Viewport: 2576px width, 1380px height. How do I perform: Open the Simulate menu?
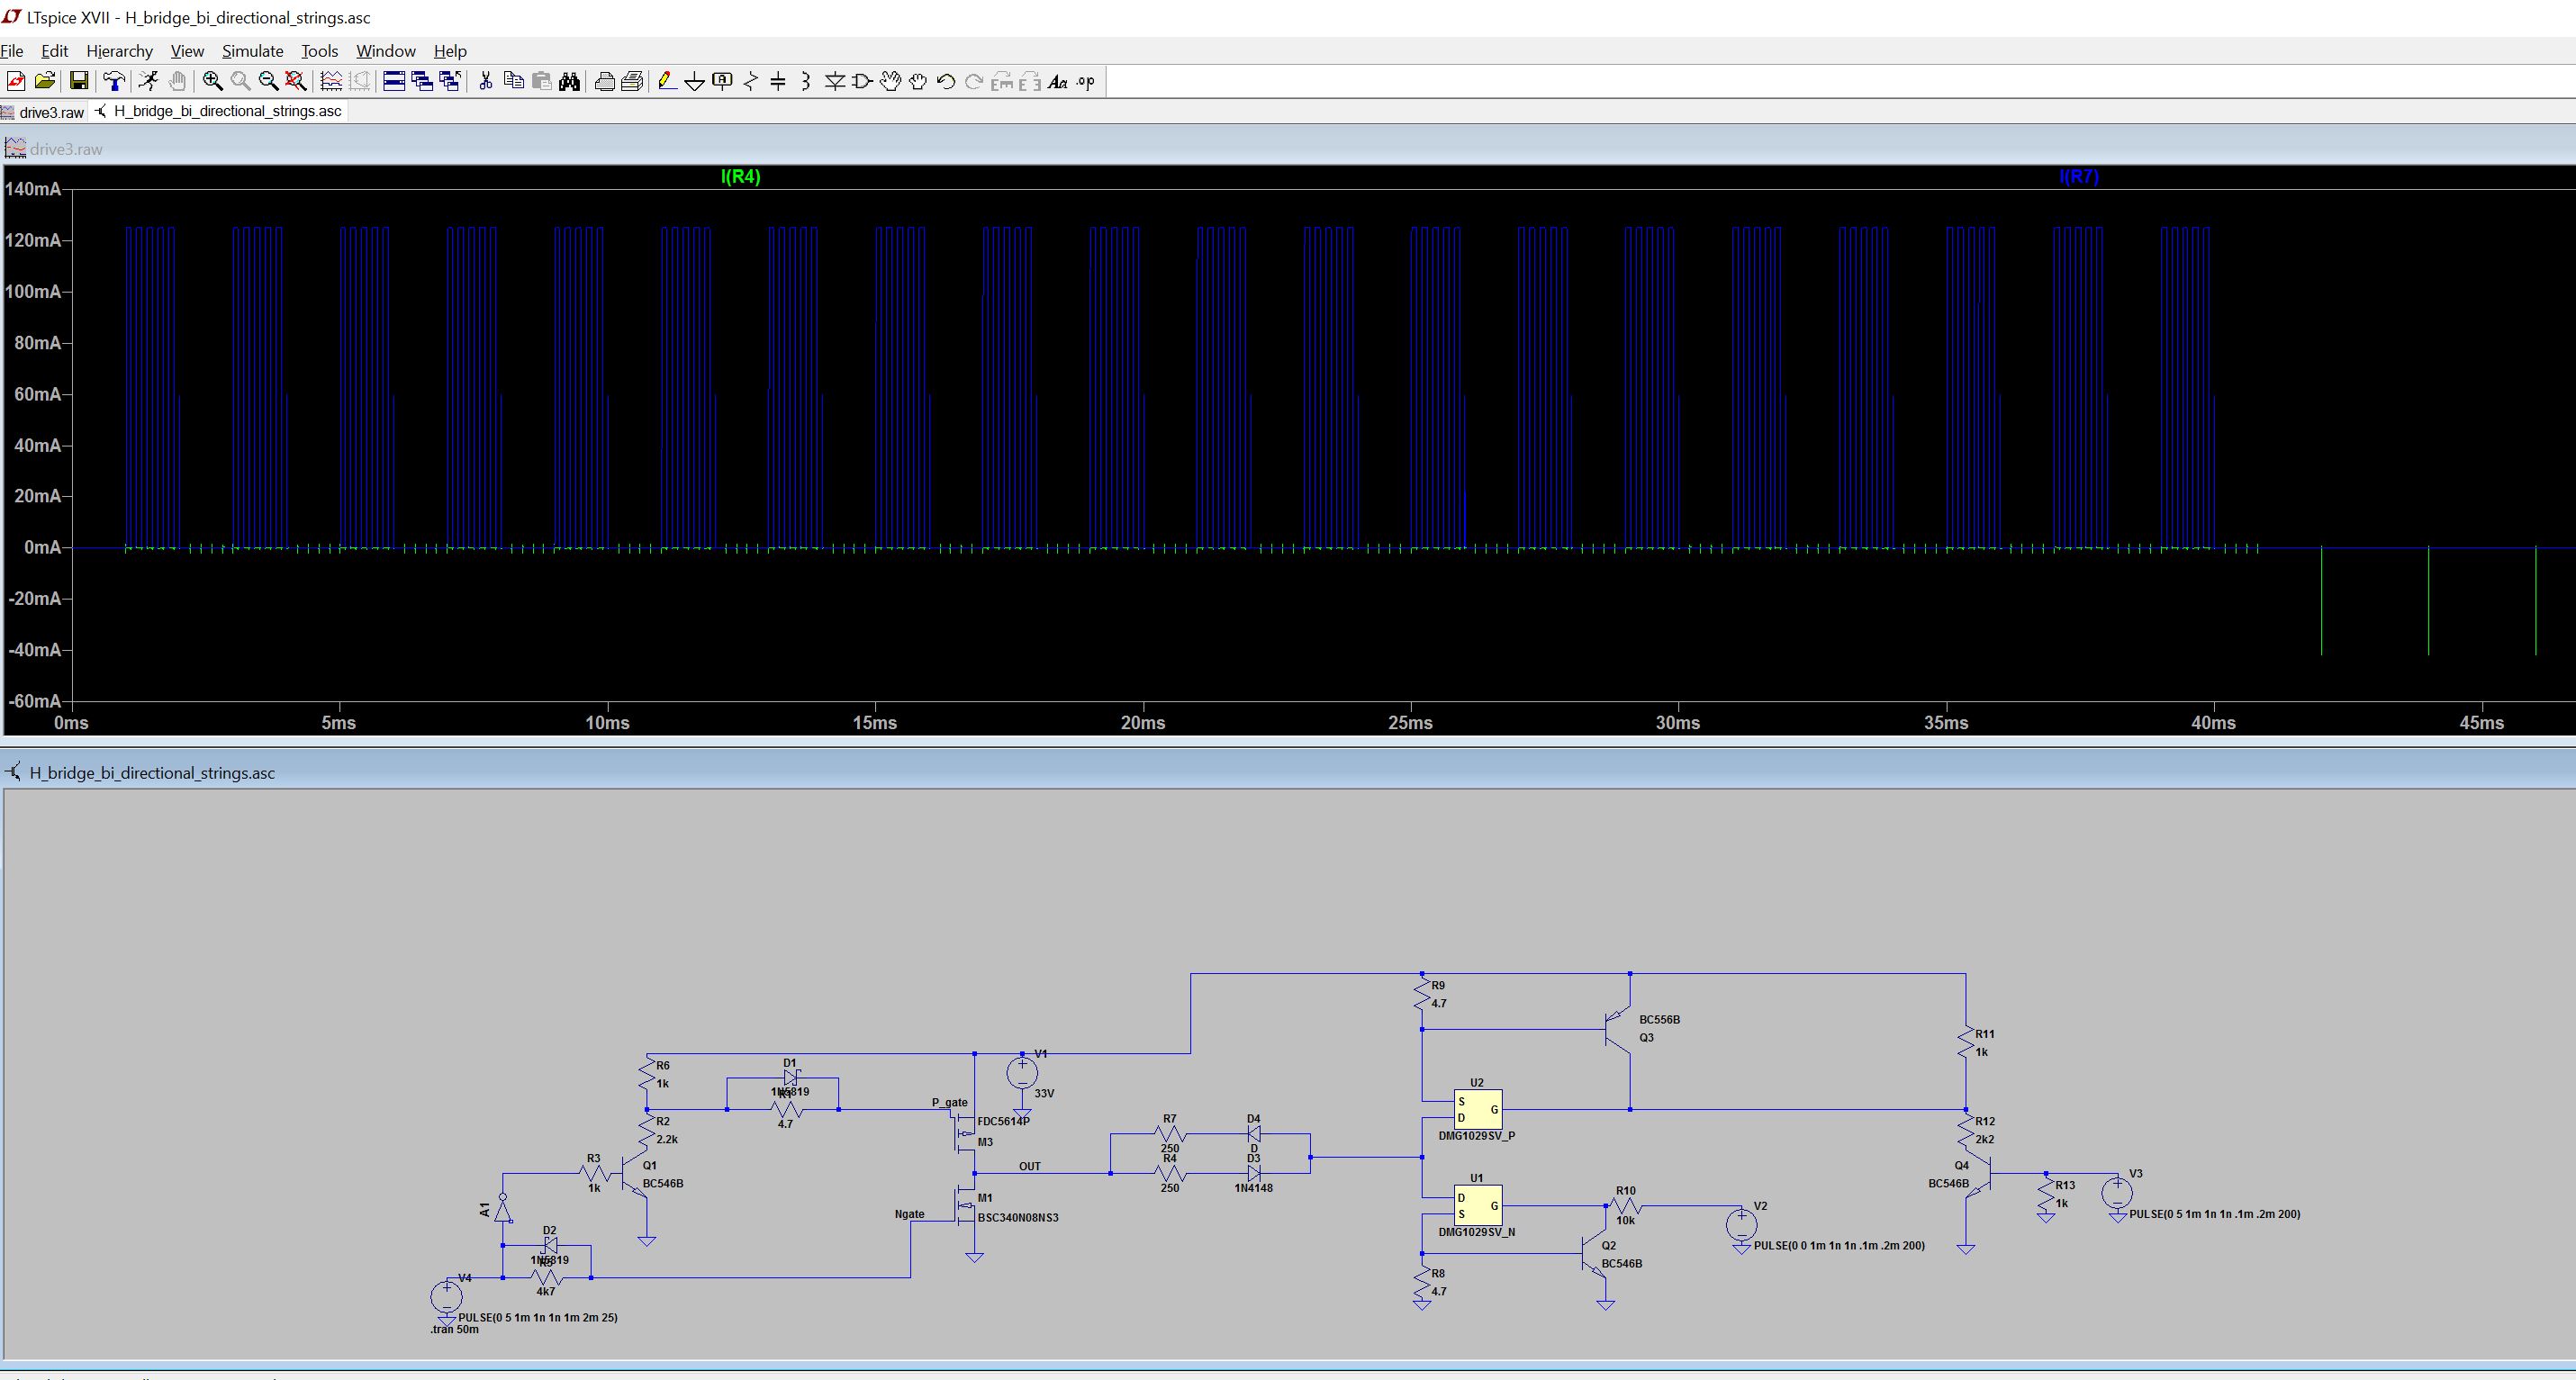pos(253,51)
